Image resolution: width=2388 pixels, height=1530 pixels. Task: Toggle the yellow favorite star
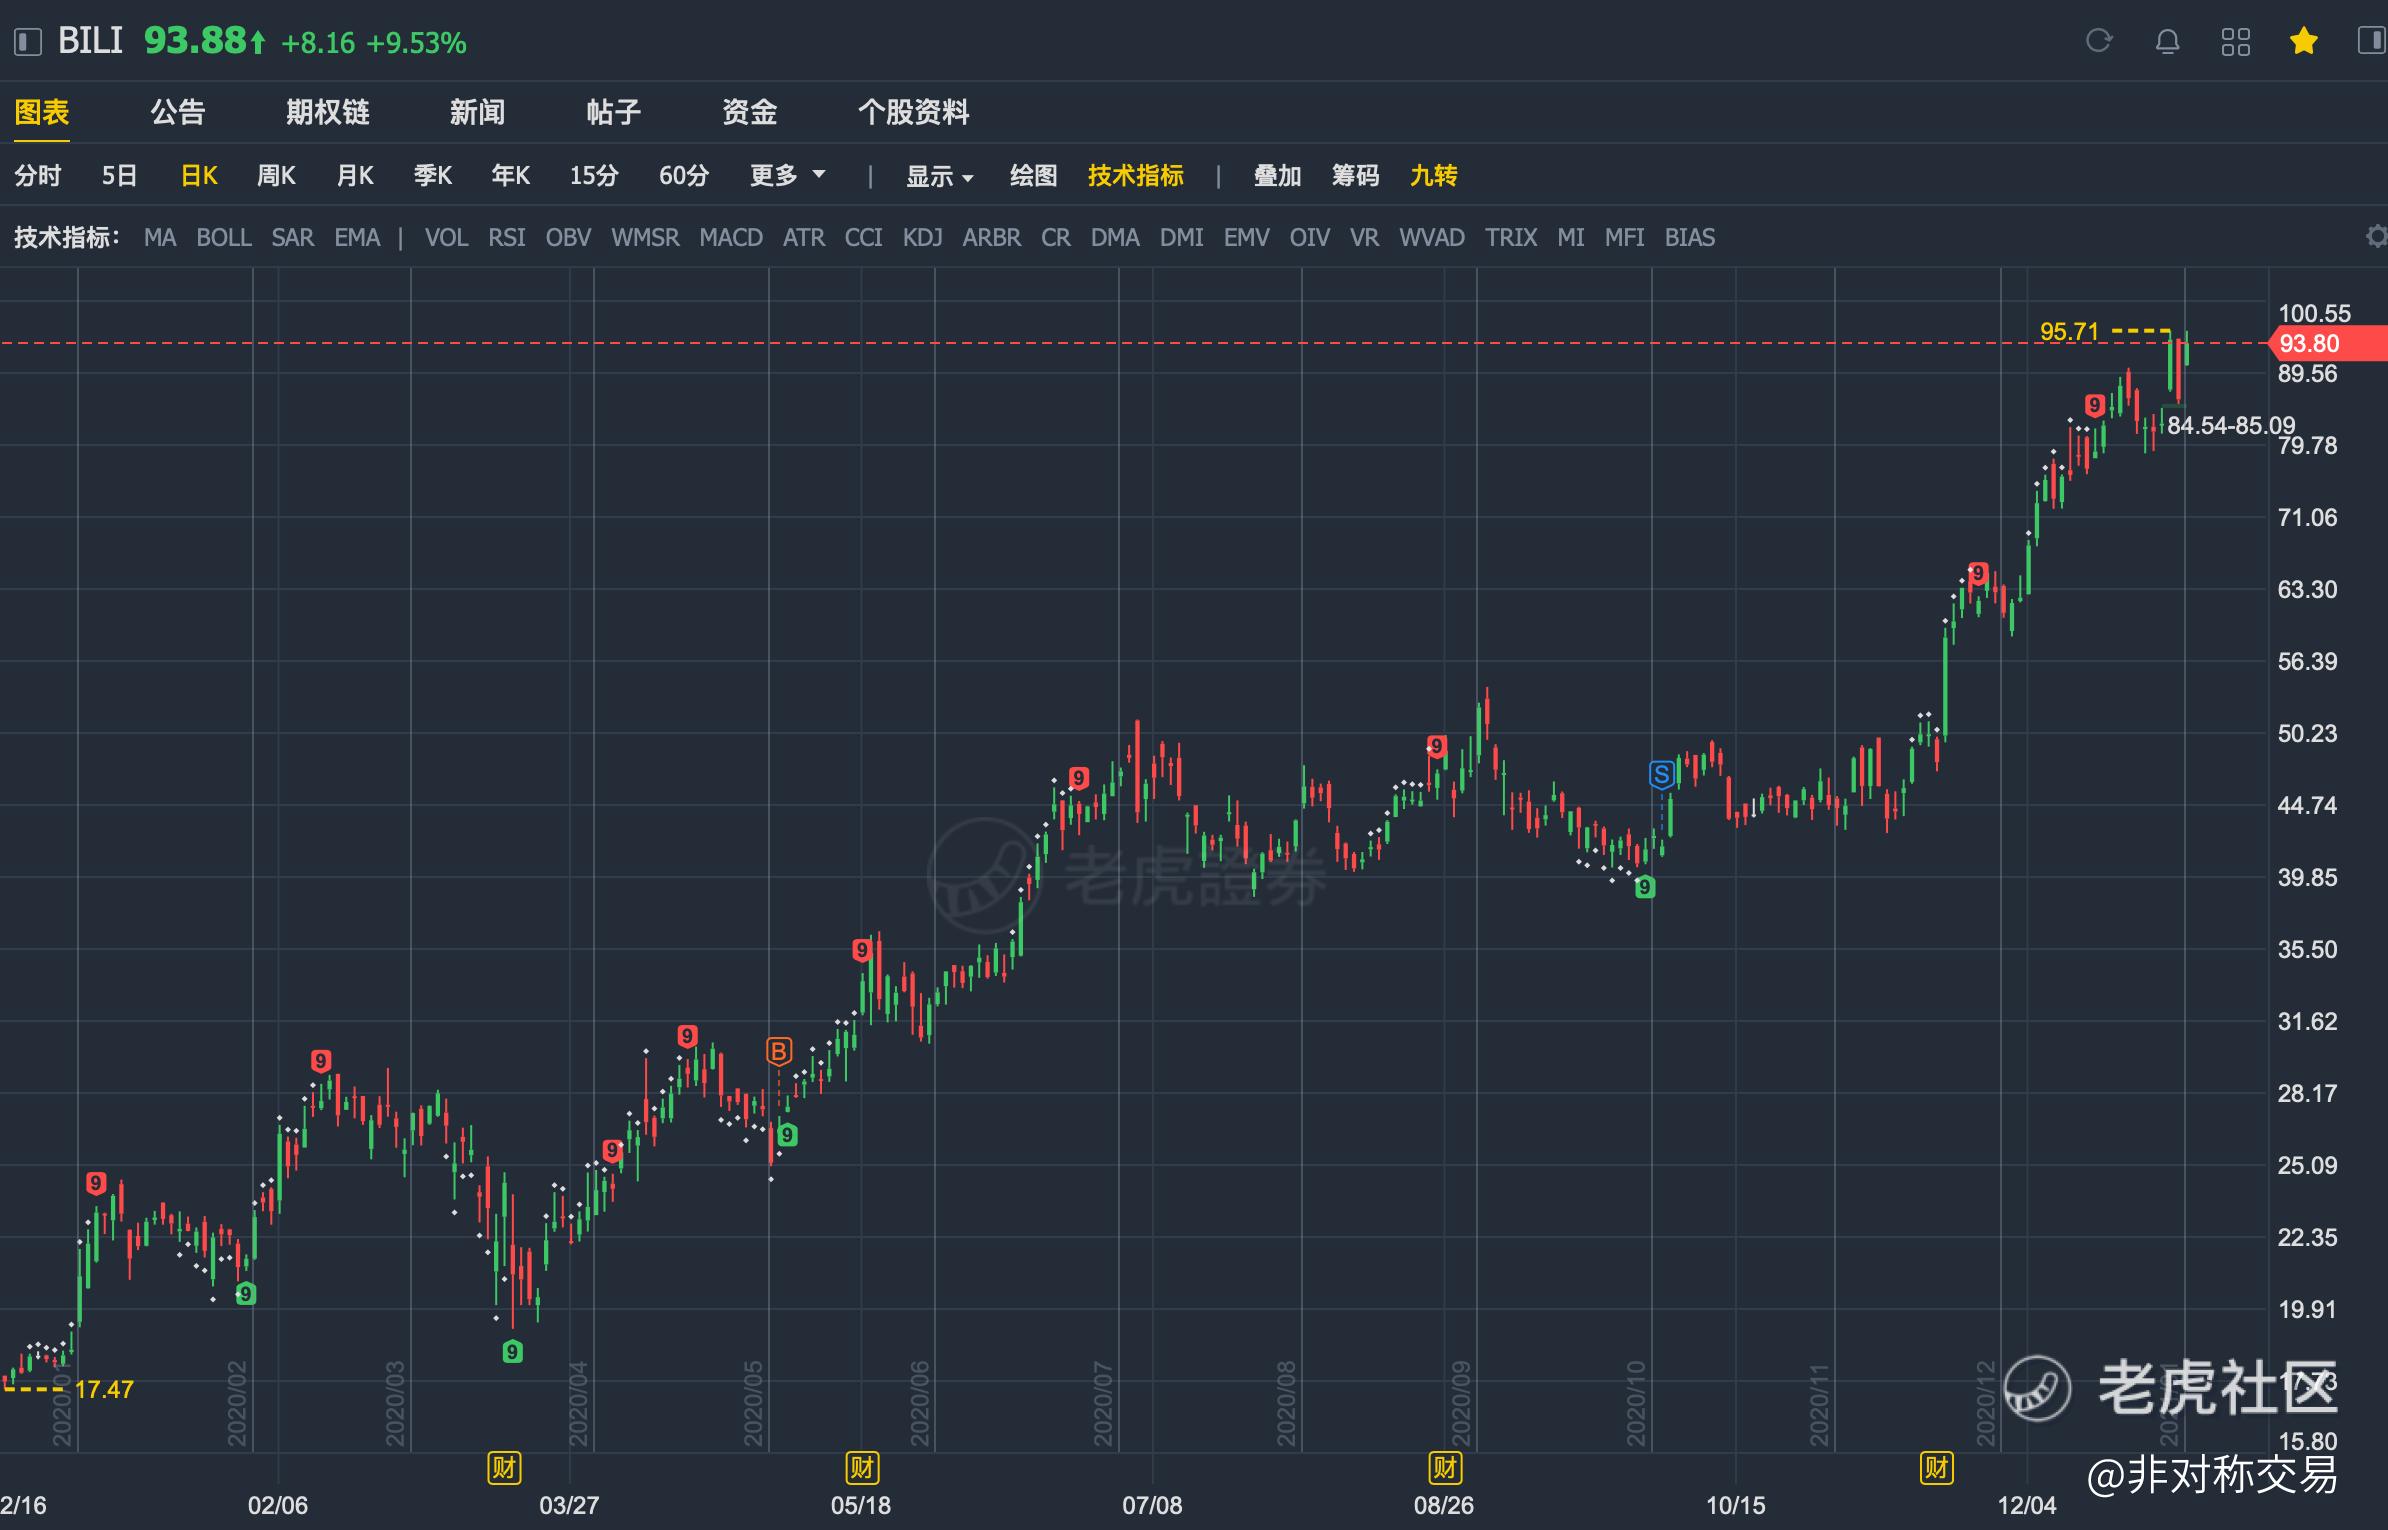click(2303, 41)
